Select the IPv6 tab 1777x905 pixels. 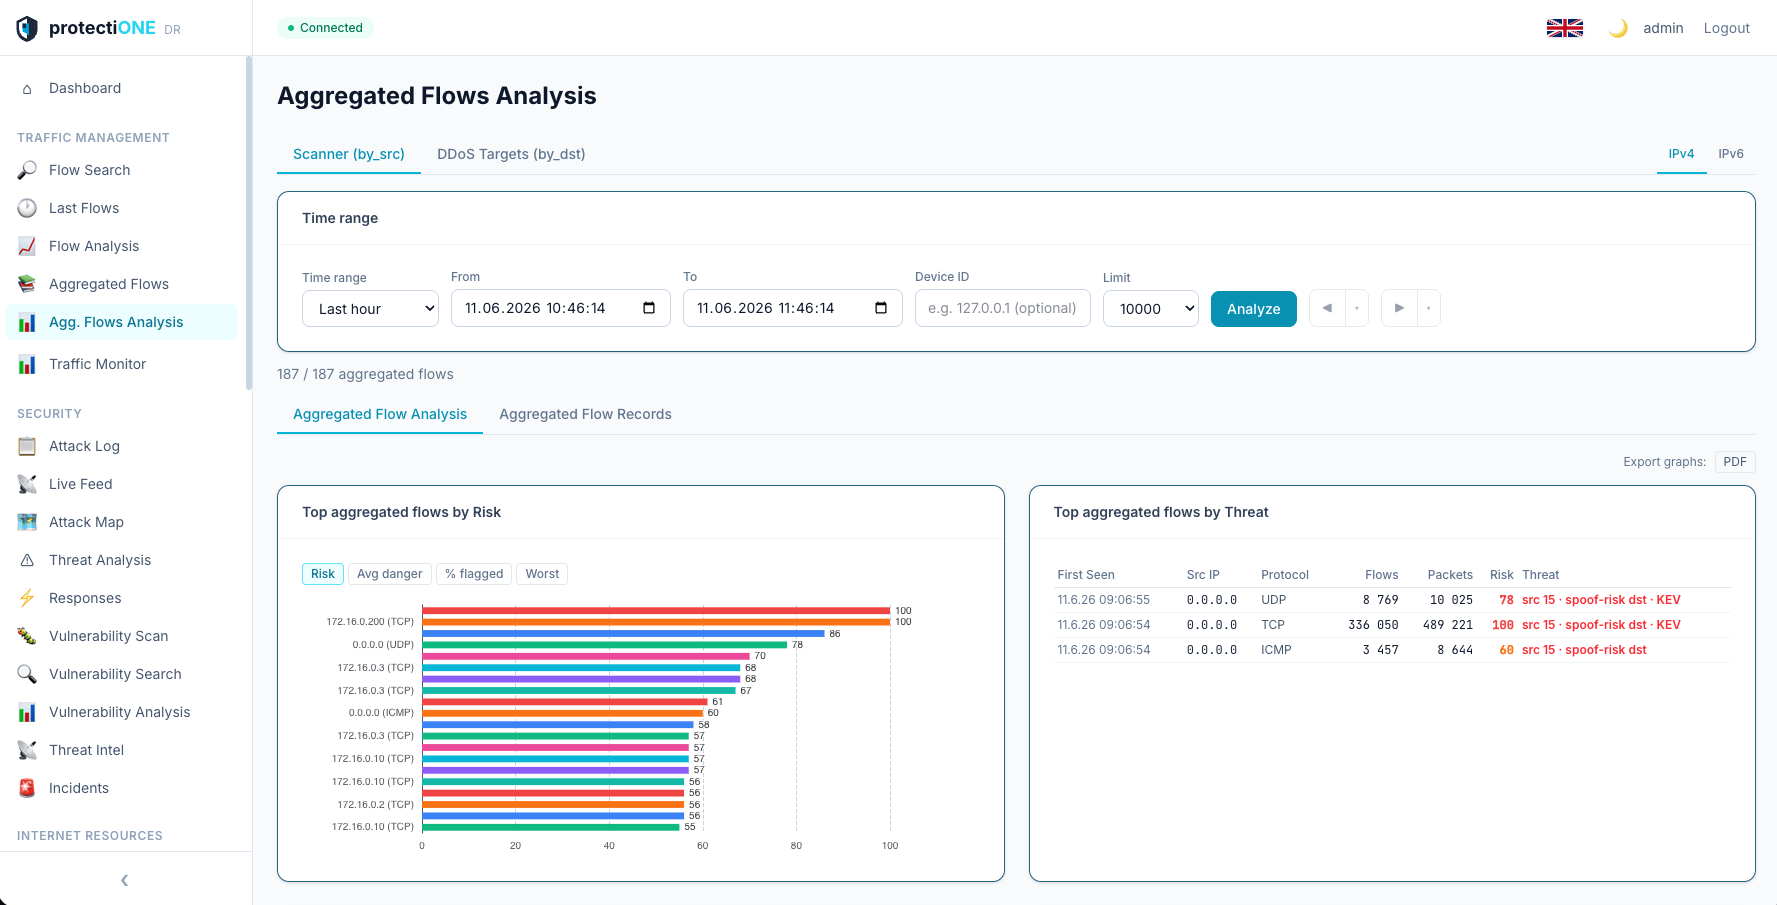[x=1731, y=154]
